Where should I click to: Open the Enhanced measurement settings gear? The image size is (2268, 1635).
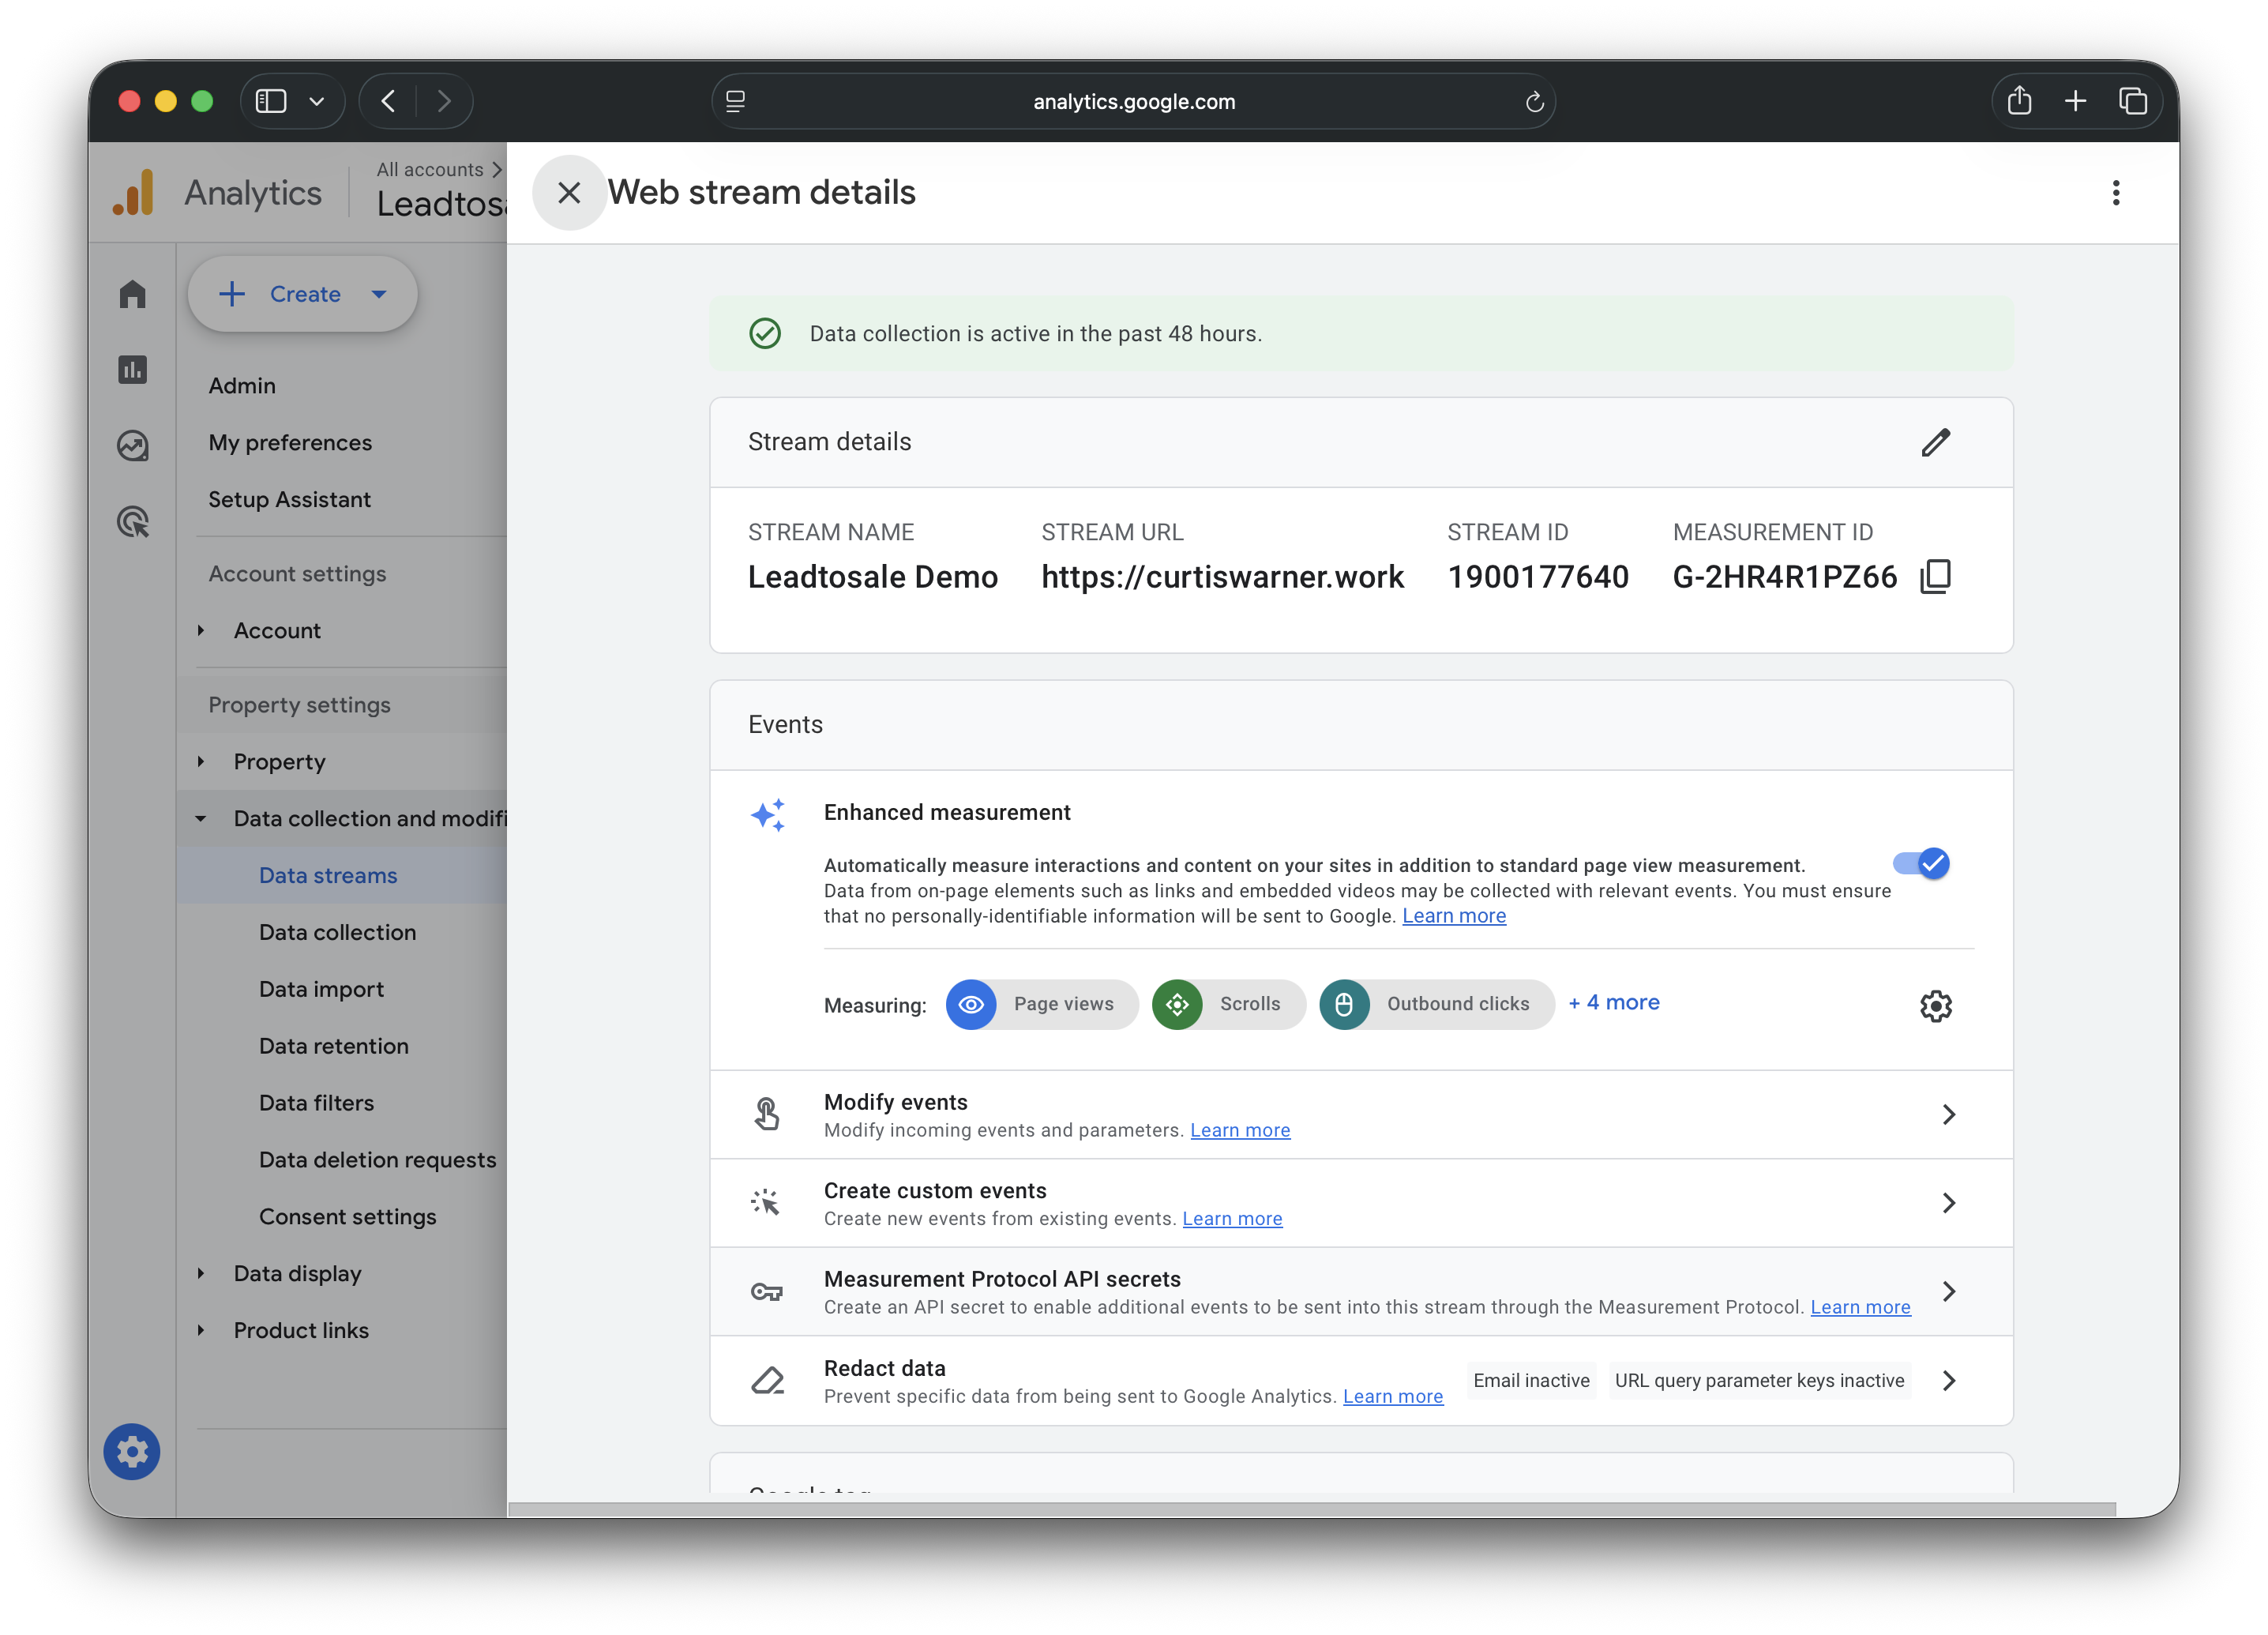pyautogui.click(x=1936, y=1006)
